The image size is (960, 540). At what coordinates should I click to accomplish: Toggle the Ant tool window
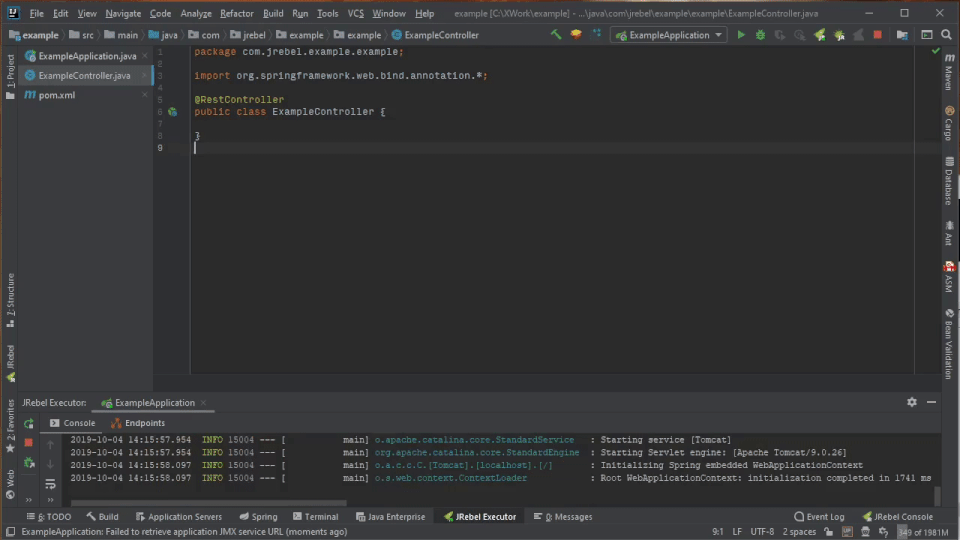click(x=949, y=233)
